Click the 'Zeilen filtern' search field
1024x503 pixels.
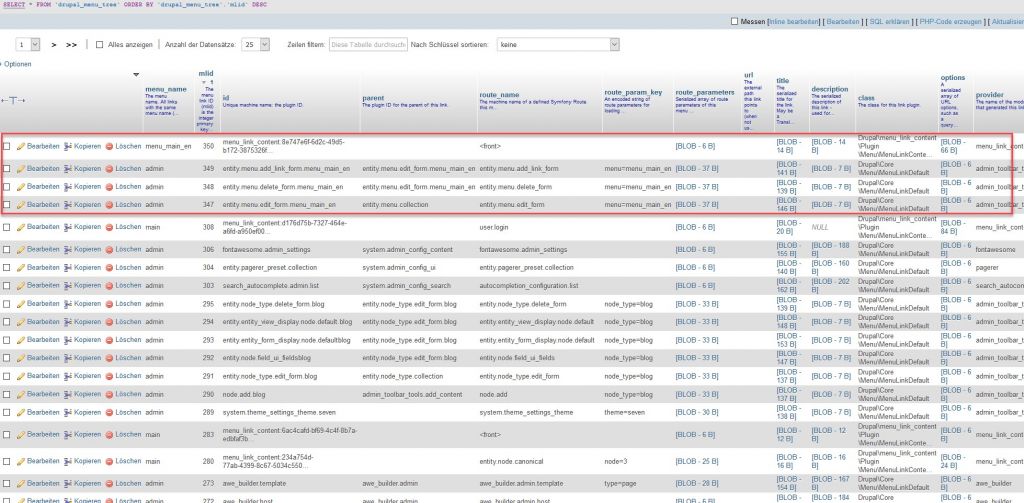(368, 45)
